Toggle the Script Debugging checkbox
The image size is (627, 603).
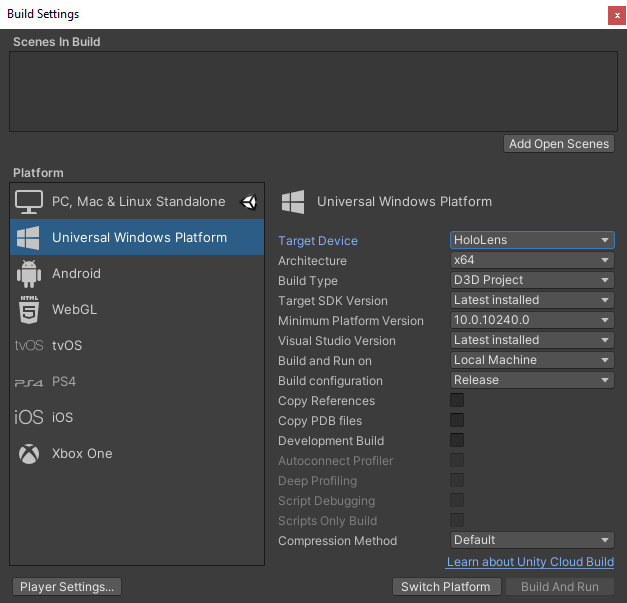pos(457,500)
